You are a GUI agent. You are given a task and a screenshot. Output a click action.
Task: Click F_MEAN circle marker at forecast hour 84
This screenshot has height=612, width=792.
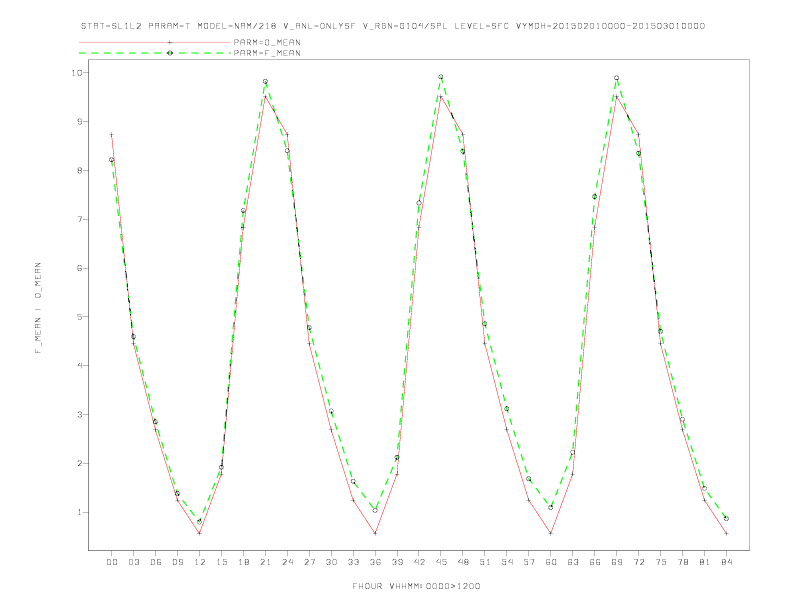(x=726, y=519)
